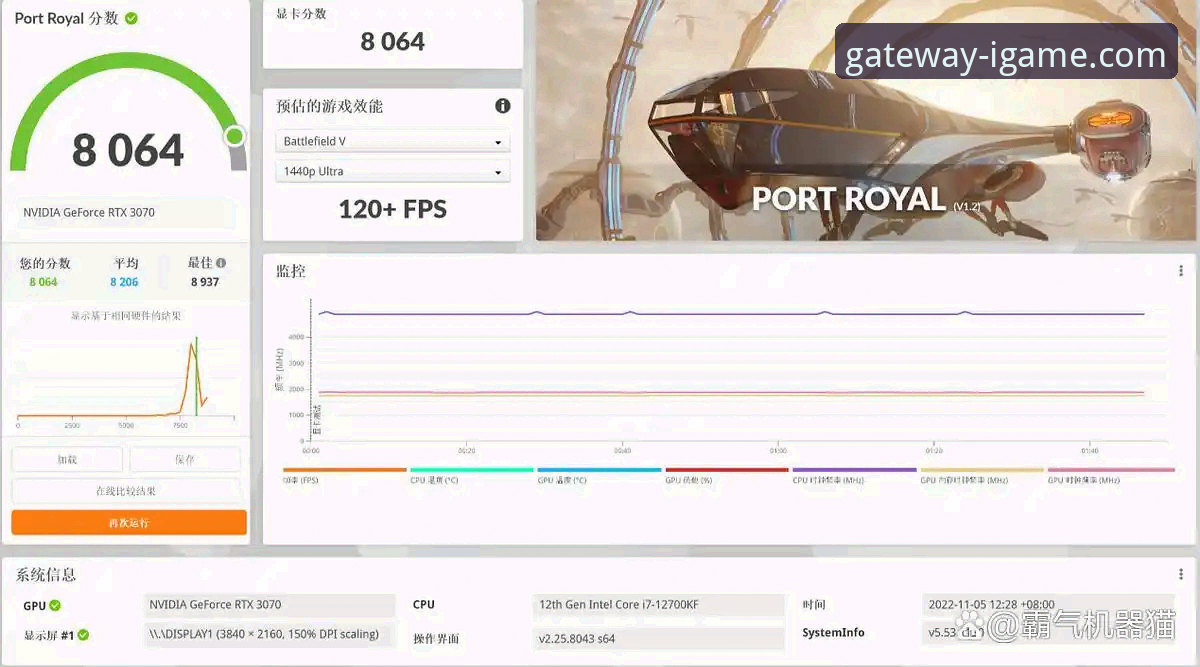The width and height of the screenshot is (1200, 667).
Task: Click the 在线比较结果 compare online button
Action: tap(126, 491)
